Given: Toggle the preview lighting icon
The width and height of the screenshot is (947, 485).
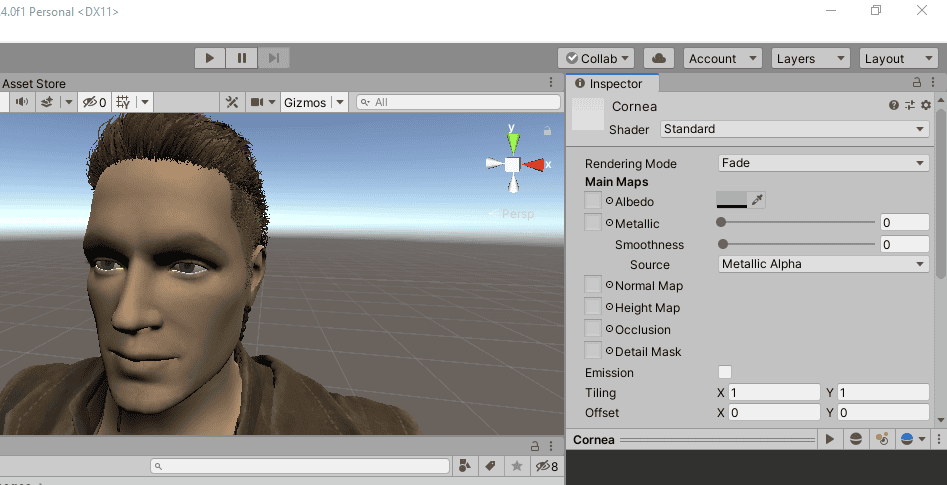Looking at the screenshot, I should (x=882, y=439).
